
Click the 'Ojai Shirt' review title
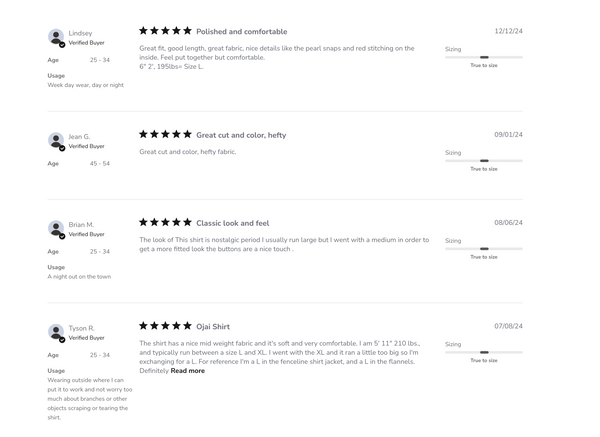[x=213, y=327]
